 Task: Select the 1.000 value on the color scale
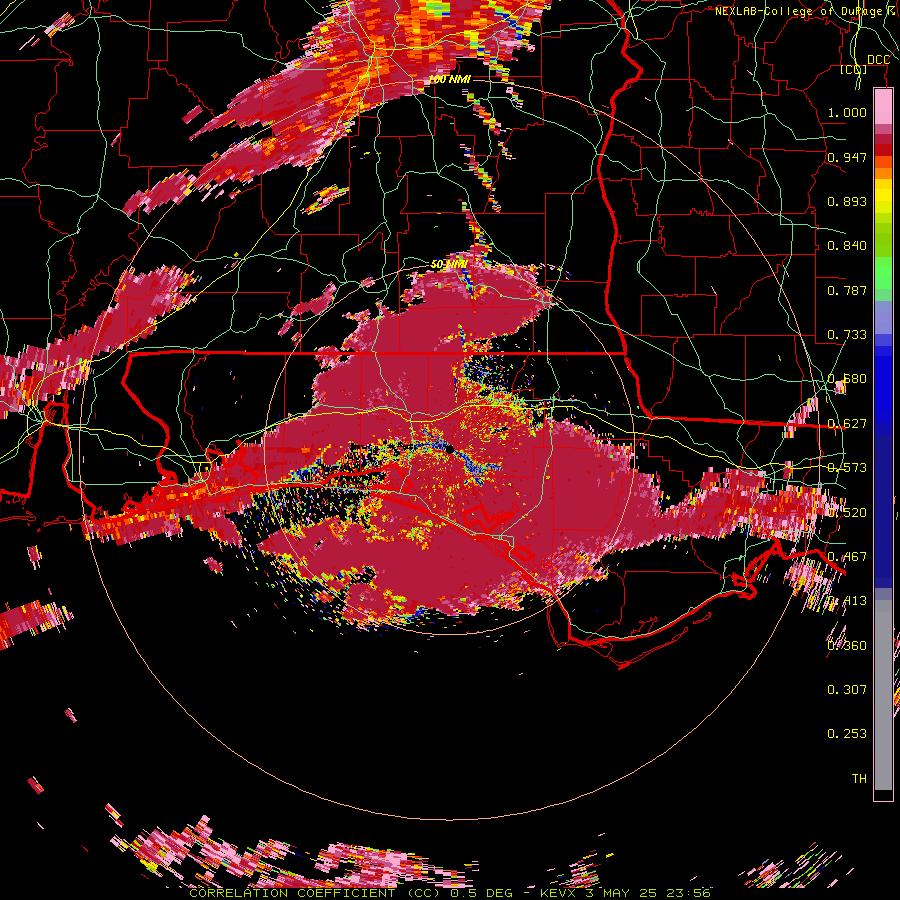[x=847, y=112]
